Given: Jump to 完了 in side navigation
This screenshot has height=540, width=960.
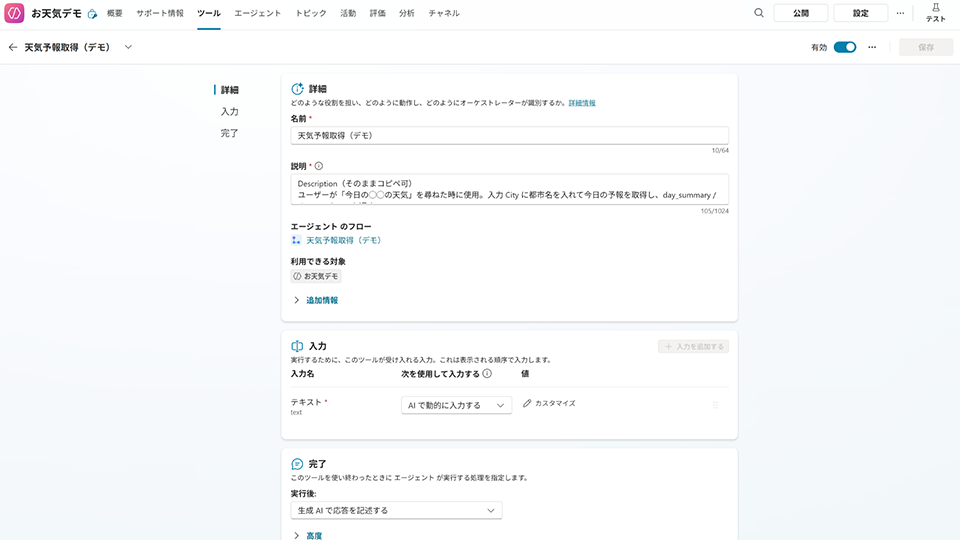Looking at the screenshot, I should tap(230, 133).
